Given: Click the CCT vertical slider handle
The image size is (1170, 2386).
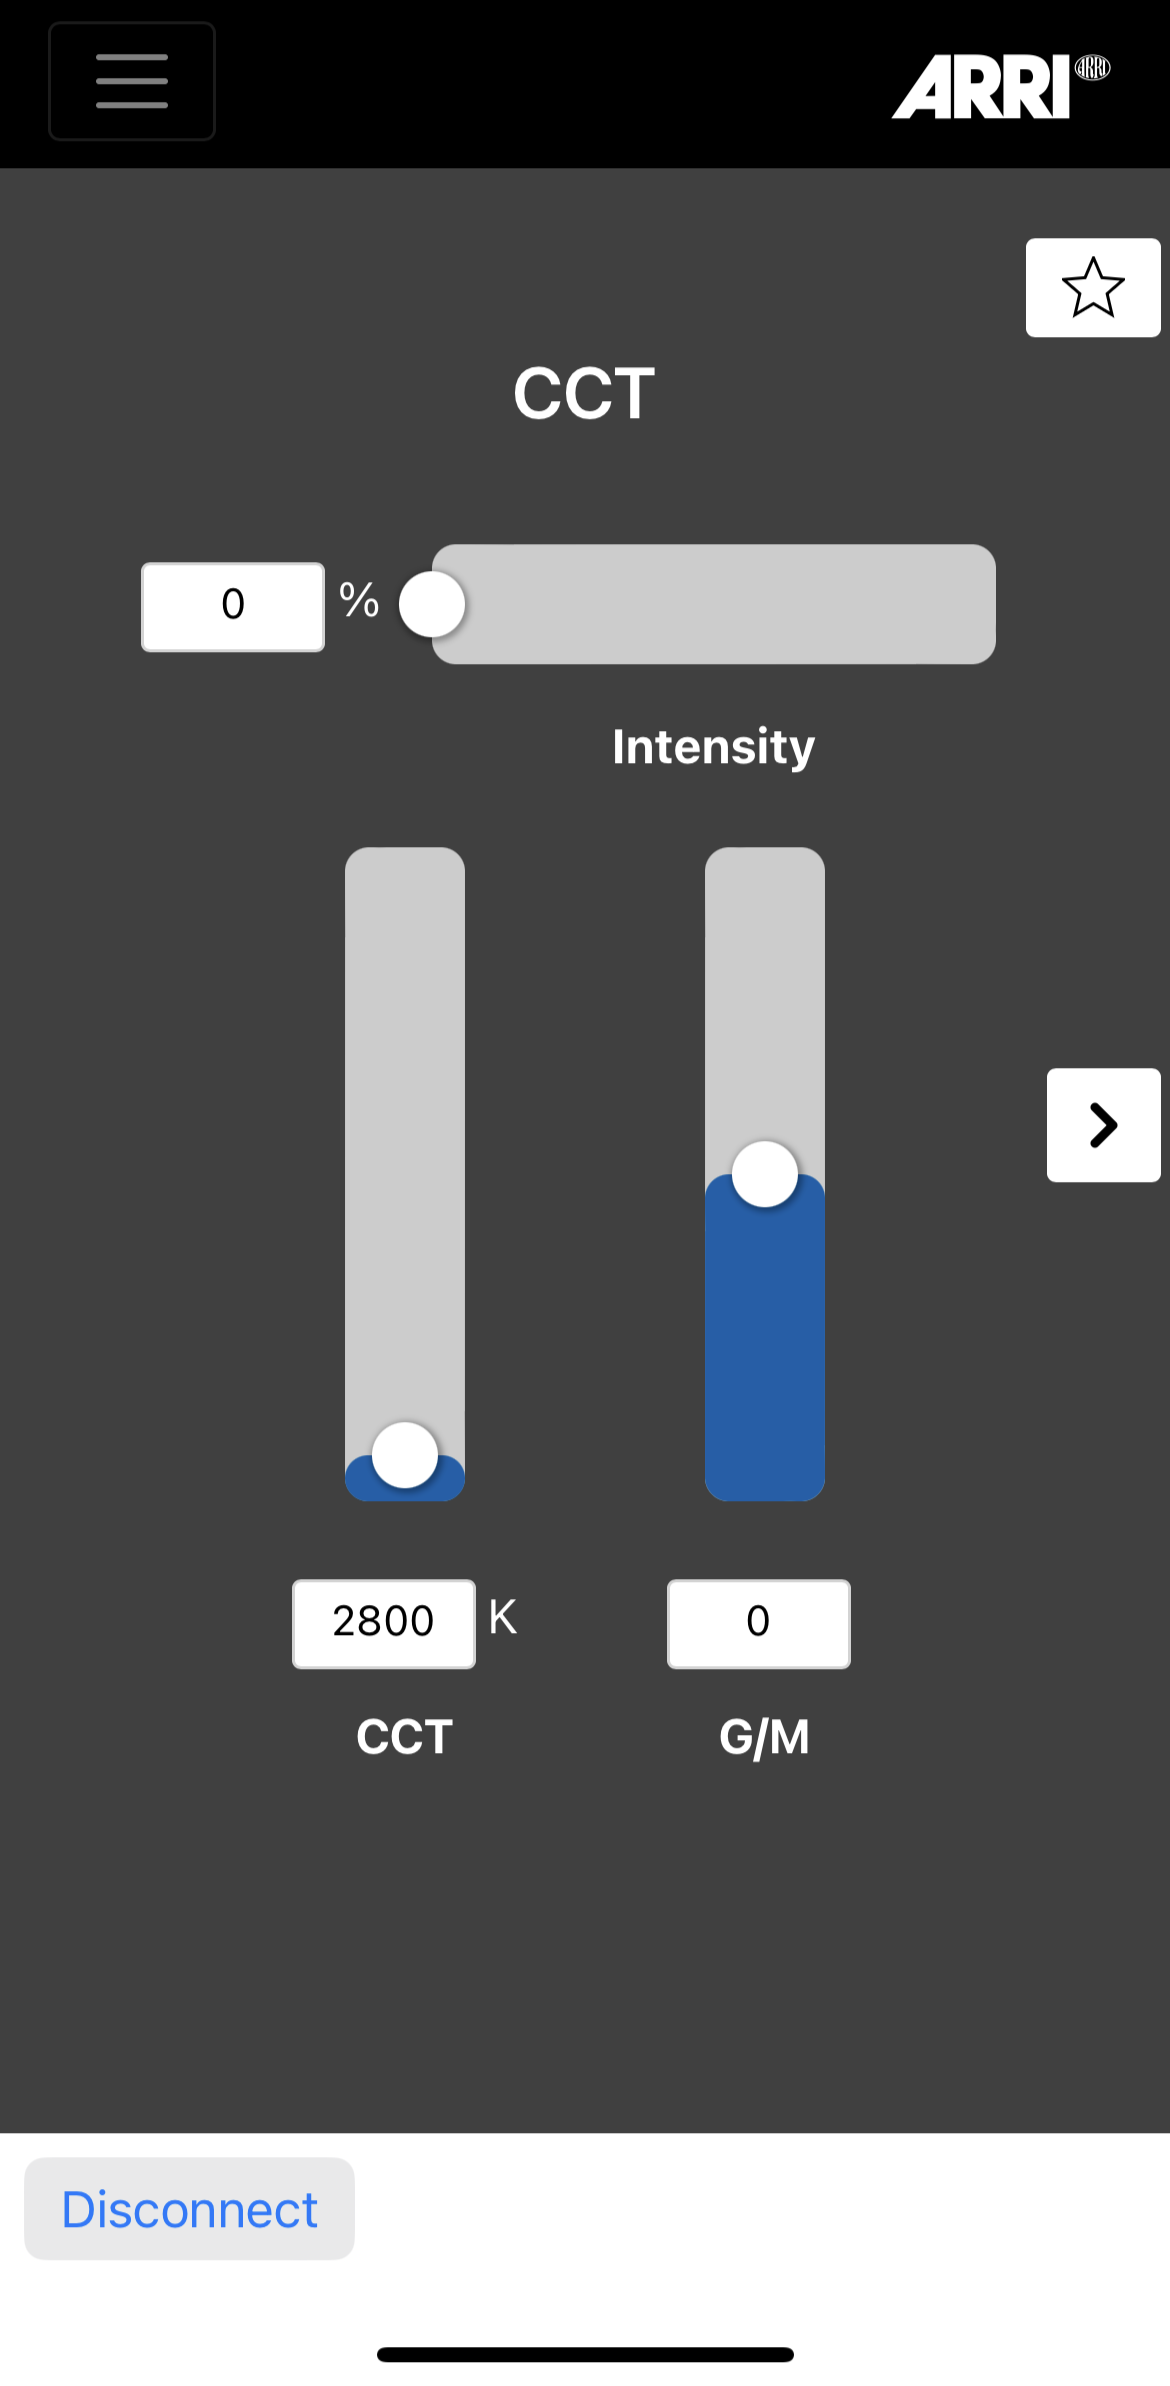Looking at the screenshot, I should pyautogui.click(x=405, y=1455).
